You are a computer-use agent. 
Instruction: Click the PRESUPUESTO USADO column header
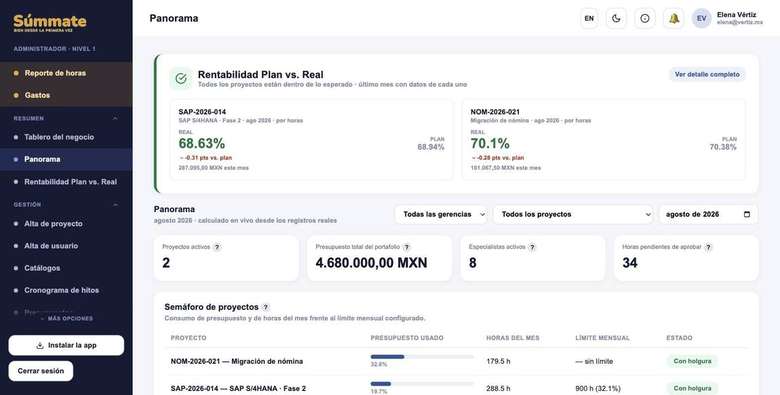(407, 338)
